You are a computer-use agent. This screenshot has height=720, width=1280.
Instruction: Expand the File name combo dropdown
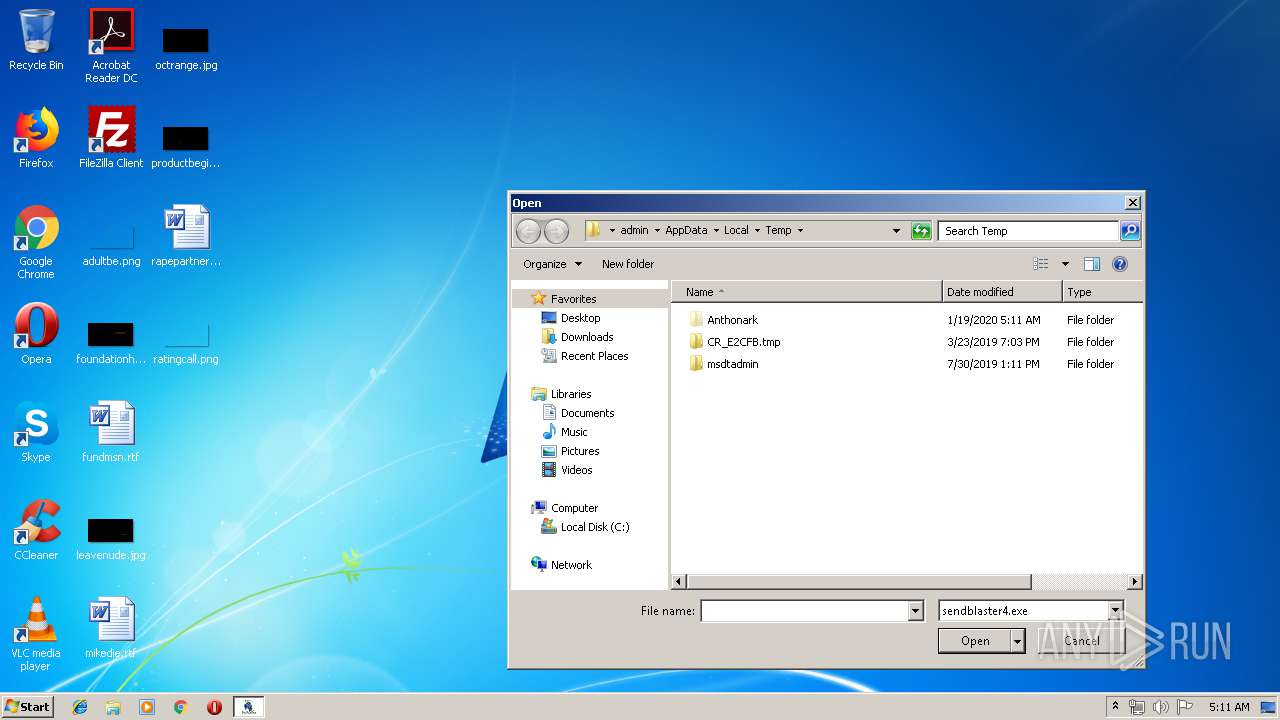tap(915, 611)
